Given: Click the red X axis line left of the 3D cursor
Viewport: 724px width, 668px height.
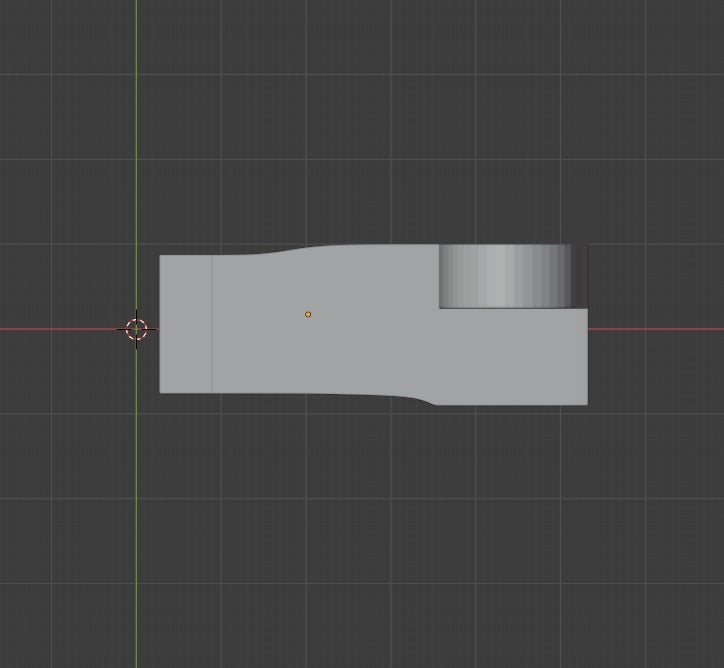Looking at the screenshot, I should pos(60,329).
